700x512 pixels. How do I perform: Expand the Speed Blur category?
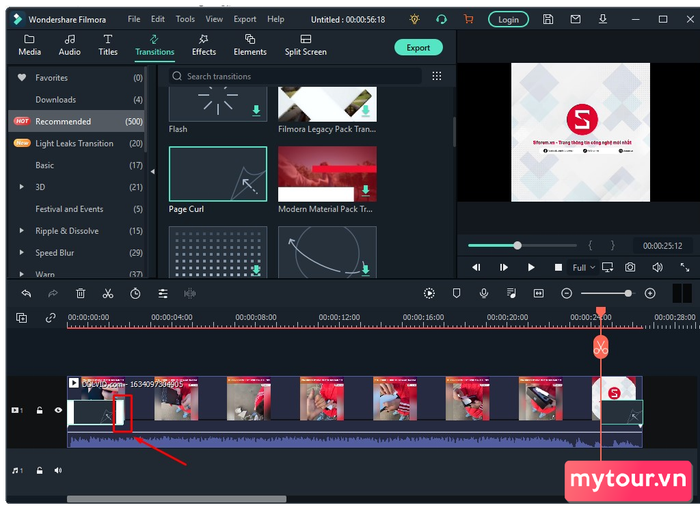[21, 253]
